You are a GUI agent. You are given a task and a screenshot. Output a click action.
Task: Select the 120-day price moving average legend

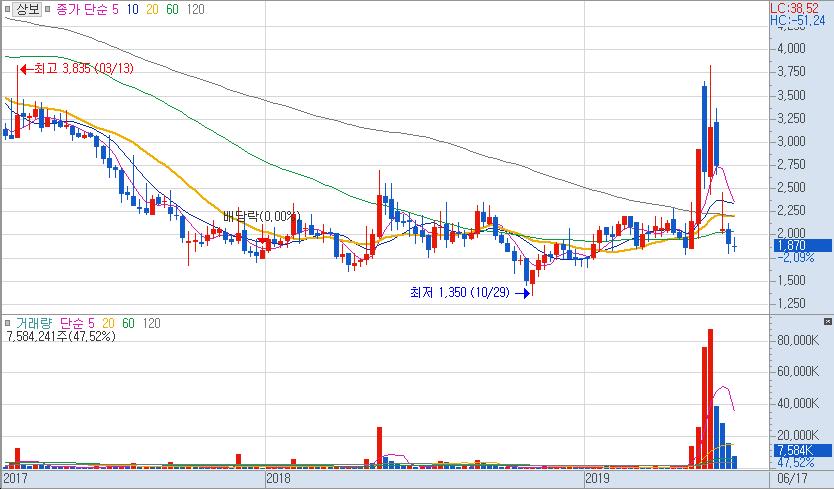pos(196,10)
